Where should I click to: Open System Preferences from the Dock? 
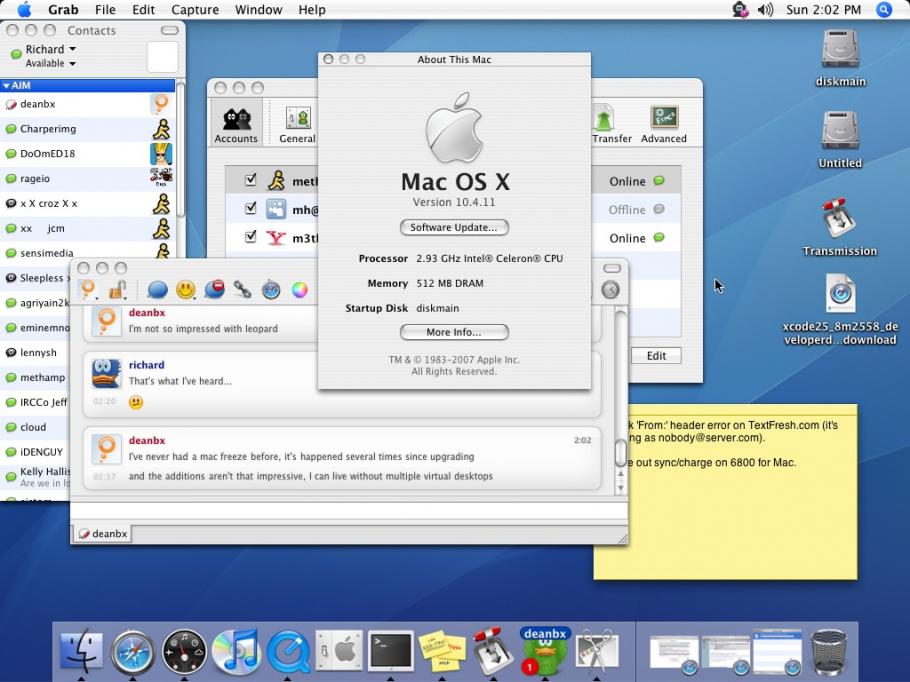point(339,652)
